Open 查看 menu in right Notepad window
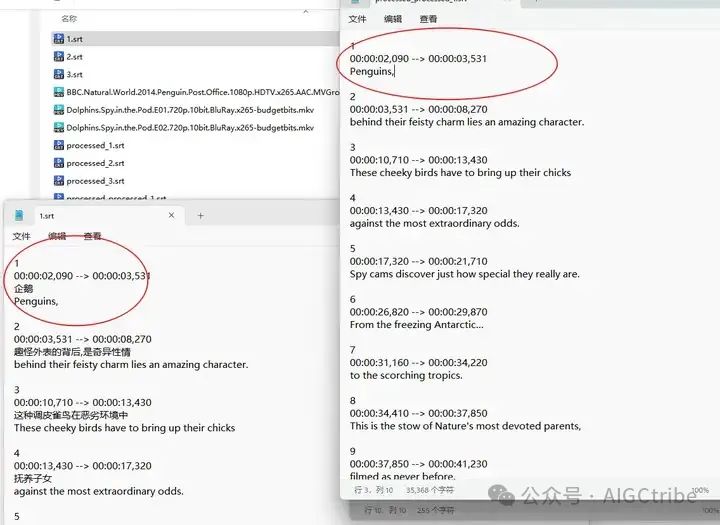Image resolution: width=720 pixels, height=525 pixels. tap(428, 19)
